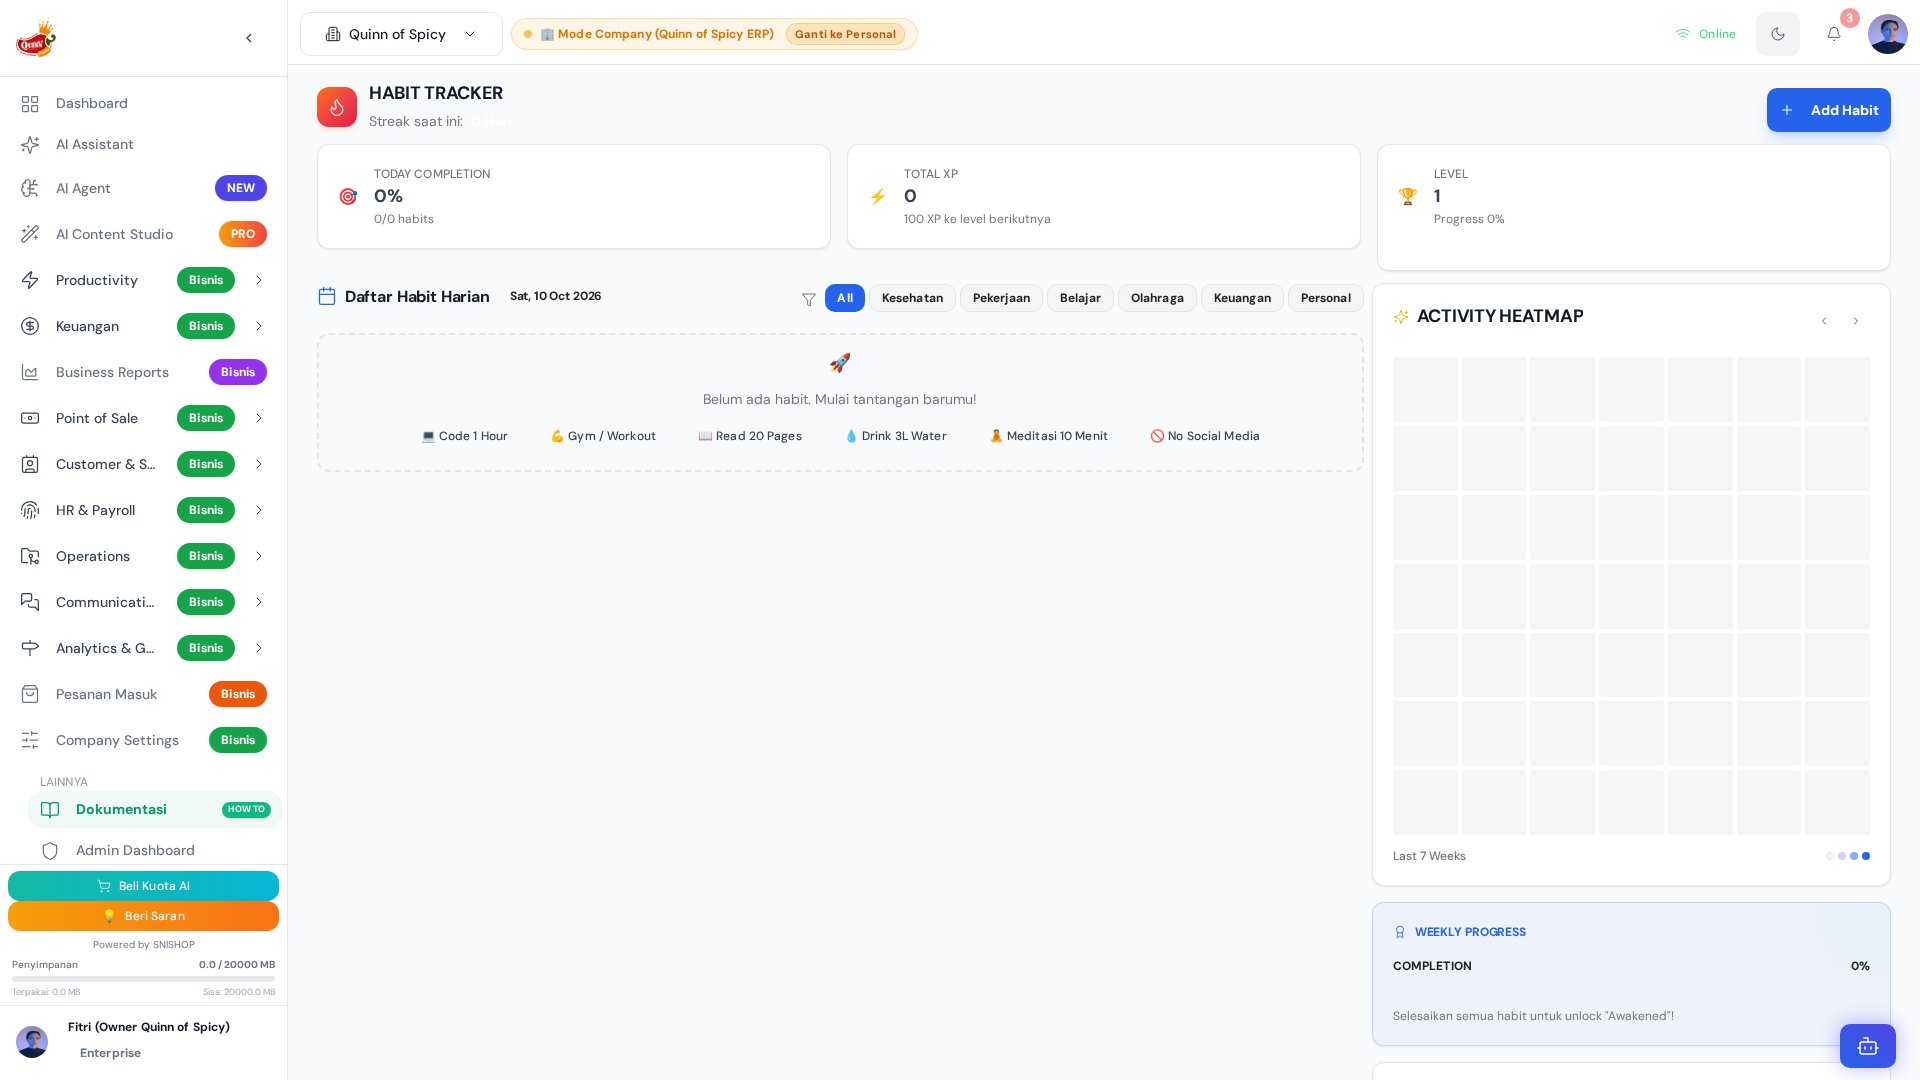Image resolution: width=1920 pixels, height=1080 pixels.
Task: Filter habits by Pekerjaan
Action: point(1001,298)
